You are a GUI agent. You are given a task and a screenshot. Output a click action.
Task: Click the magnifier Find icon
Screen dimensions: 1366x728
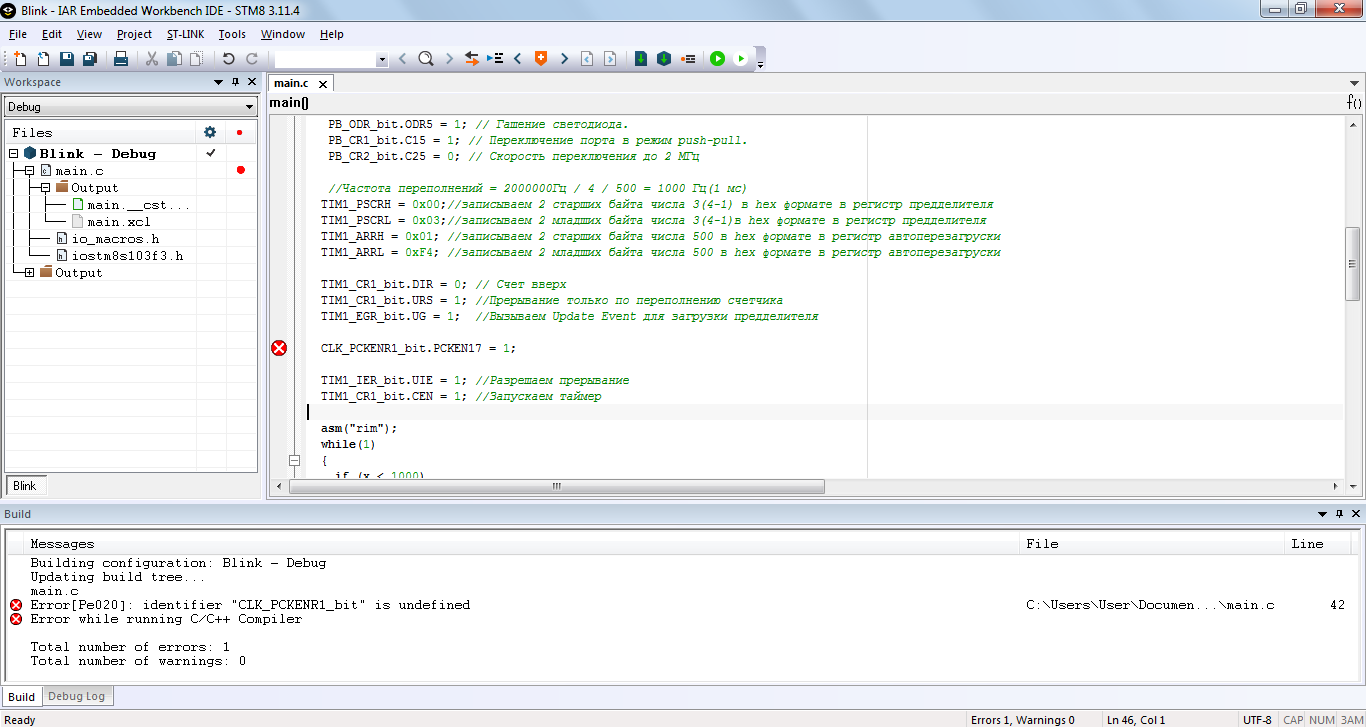425,59
